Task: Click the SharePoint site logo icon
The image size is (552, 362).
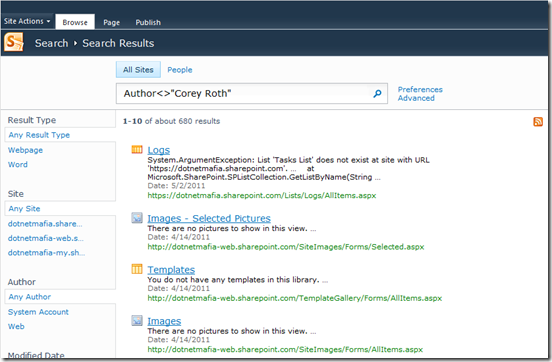Action: 14,42
